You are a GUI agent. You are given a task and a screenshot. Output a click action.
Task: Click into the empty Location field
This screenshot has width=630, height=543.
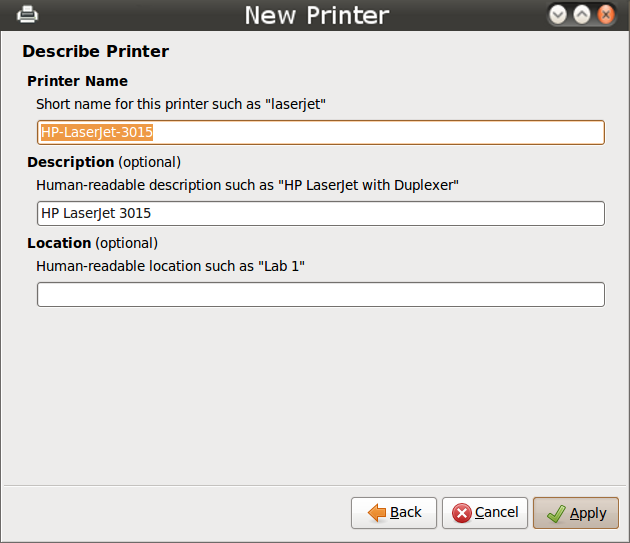tap(321, 295)
